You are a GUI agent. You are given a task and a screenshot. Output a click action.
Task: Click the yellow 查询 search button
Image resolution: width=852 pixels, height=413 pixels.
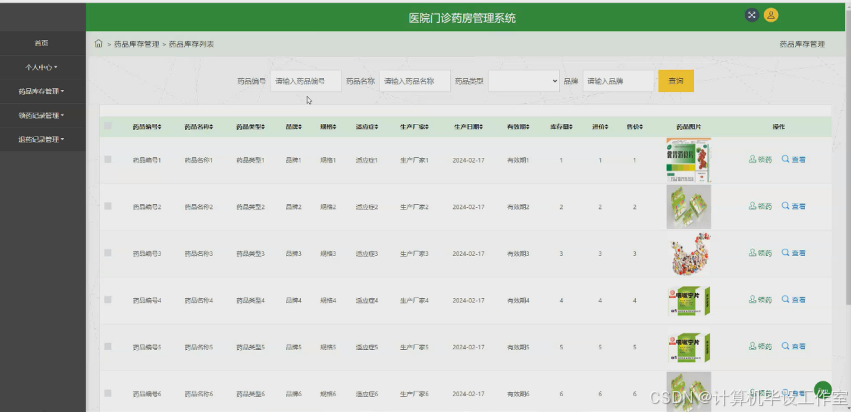click(x=676, y=81)
